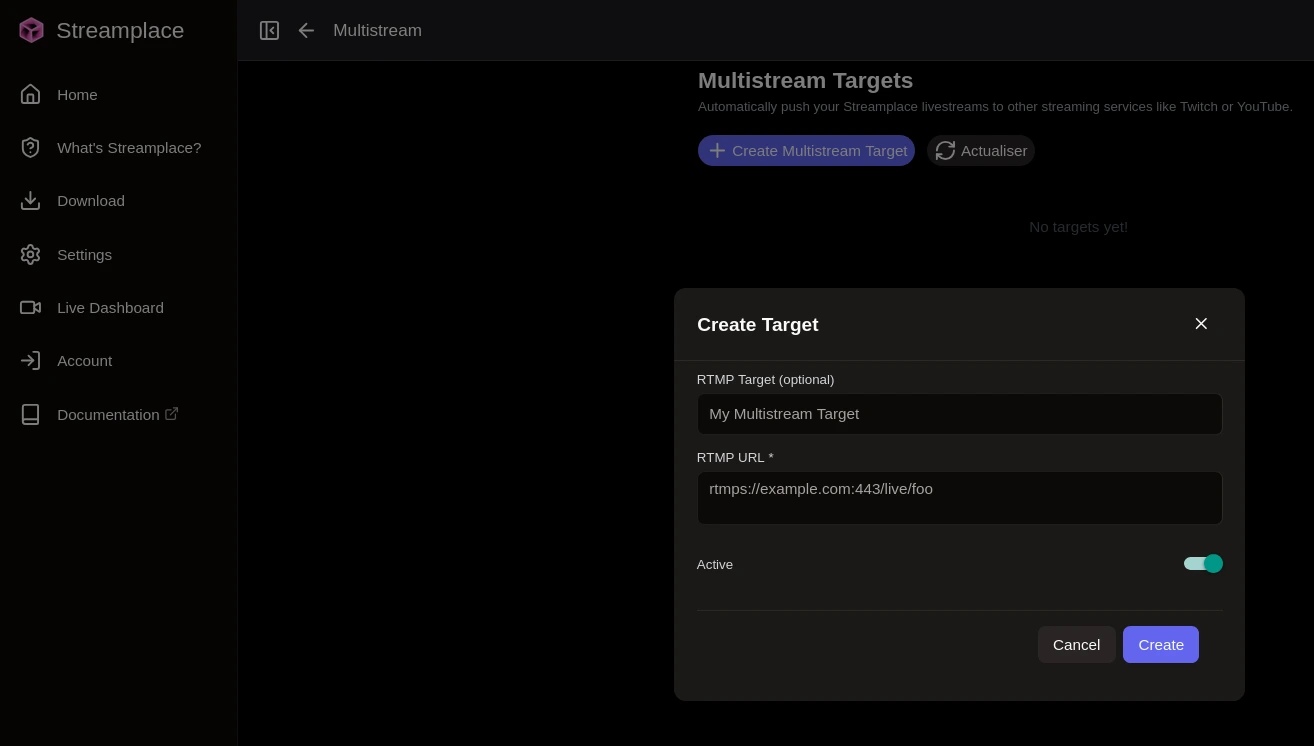Click the Live Dashboard camera icon
Image resolution: width=1314 pixels, height=746 pixels.
[30, 308]
